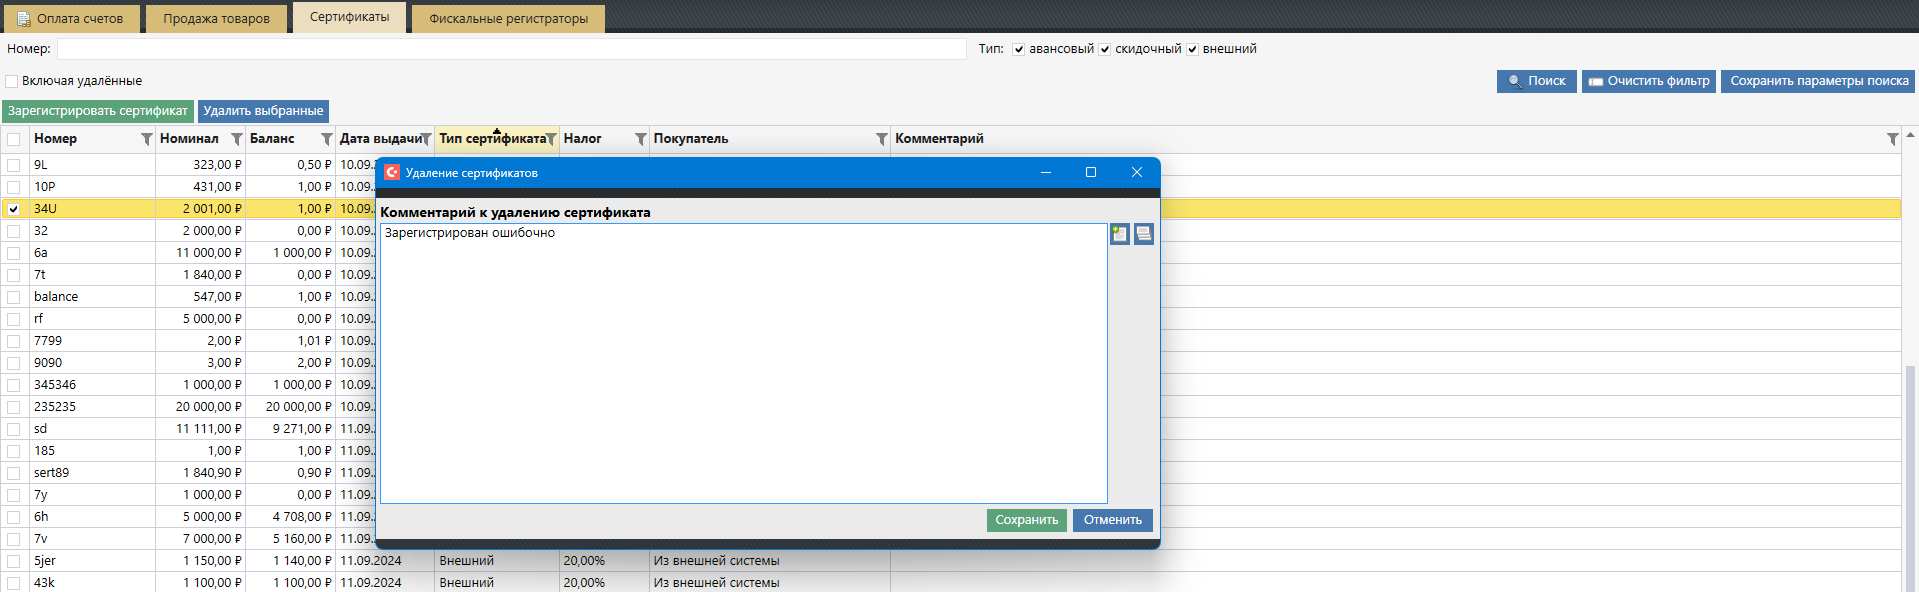Click the filter icon in Баланс column
This screenshot has height=592, width=1919.
[326, 139]
